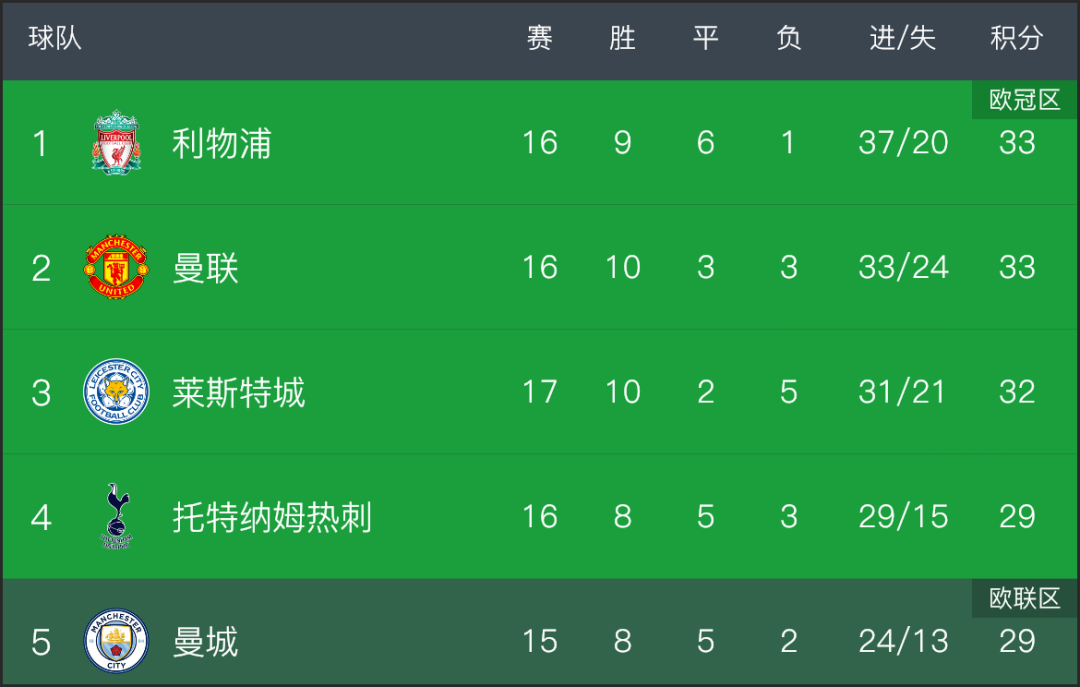This screenshot has height=687, width=1080.
Task: Click the Manchester United crest
Action: pyautogui.click(x=116, y=267)
